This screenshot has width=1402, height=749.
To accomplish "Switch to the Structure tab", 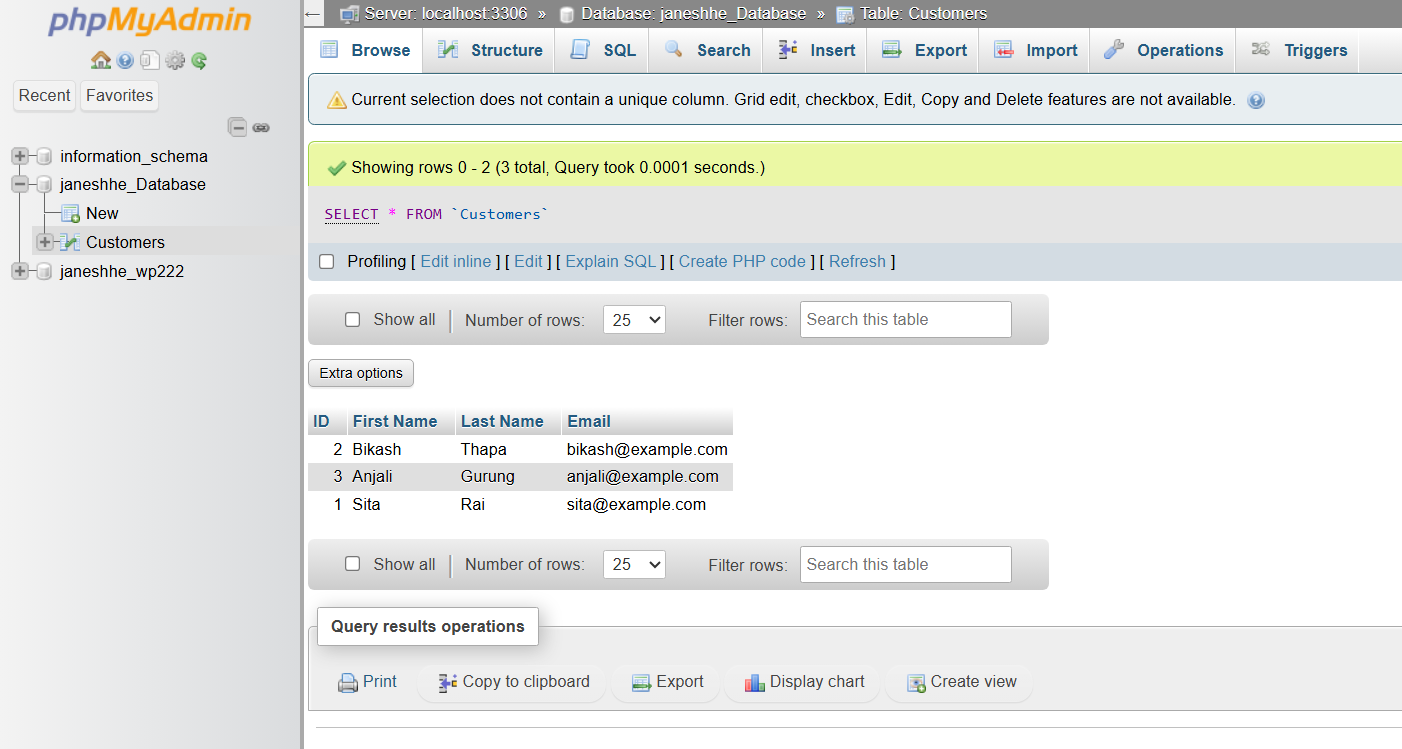I will [489, 50].
